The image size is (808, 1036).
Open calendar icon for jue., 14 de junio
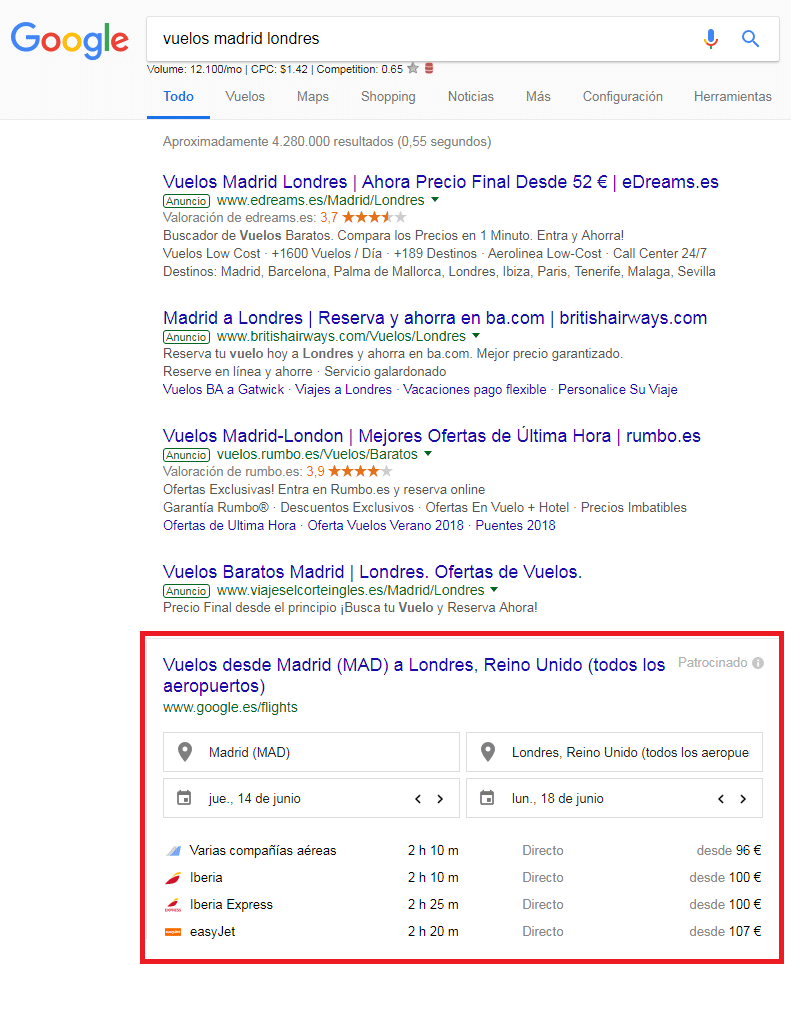click(x=184, y=798)
